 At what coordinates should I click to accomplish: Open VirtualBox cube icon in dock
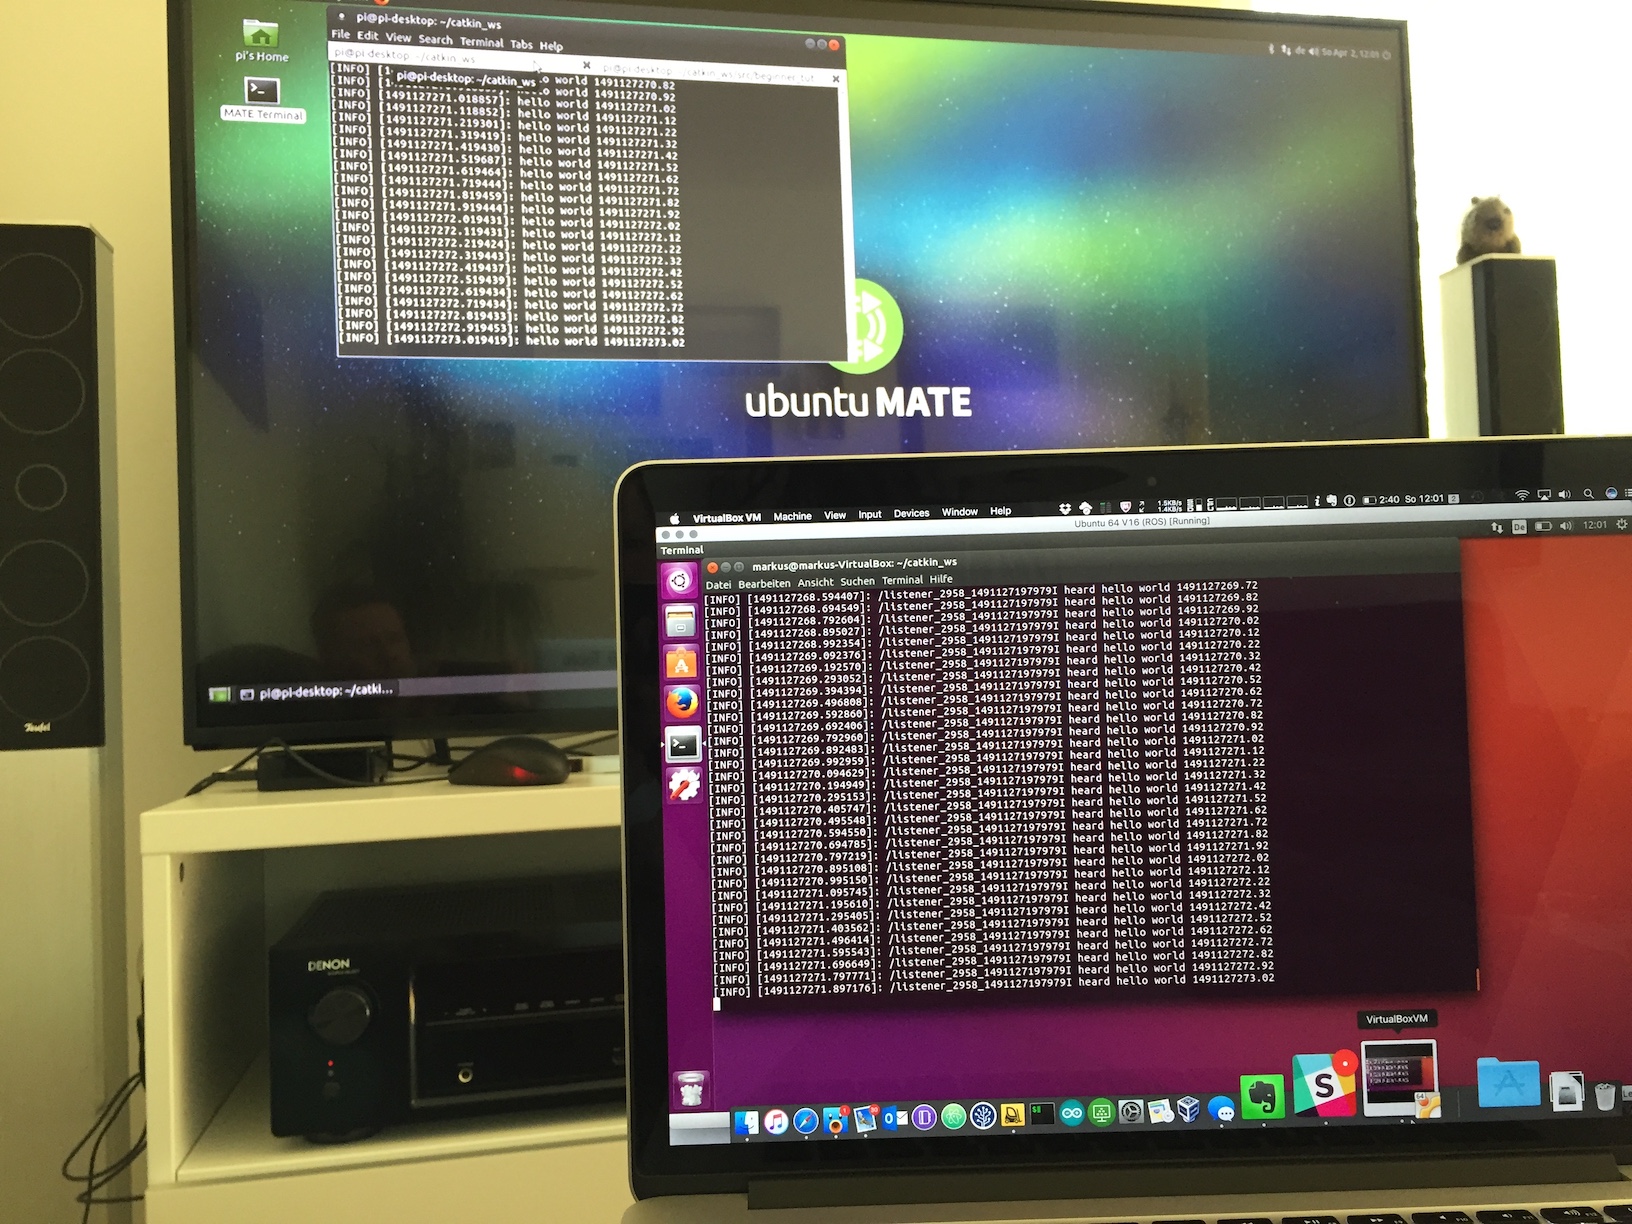pos(1189,1109)
